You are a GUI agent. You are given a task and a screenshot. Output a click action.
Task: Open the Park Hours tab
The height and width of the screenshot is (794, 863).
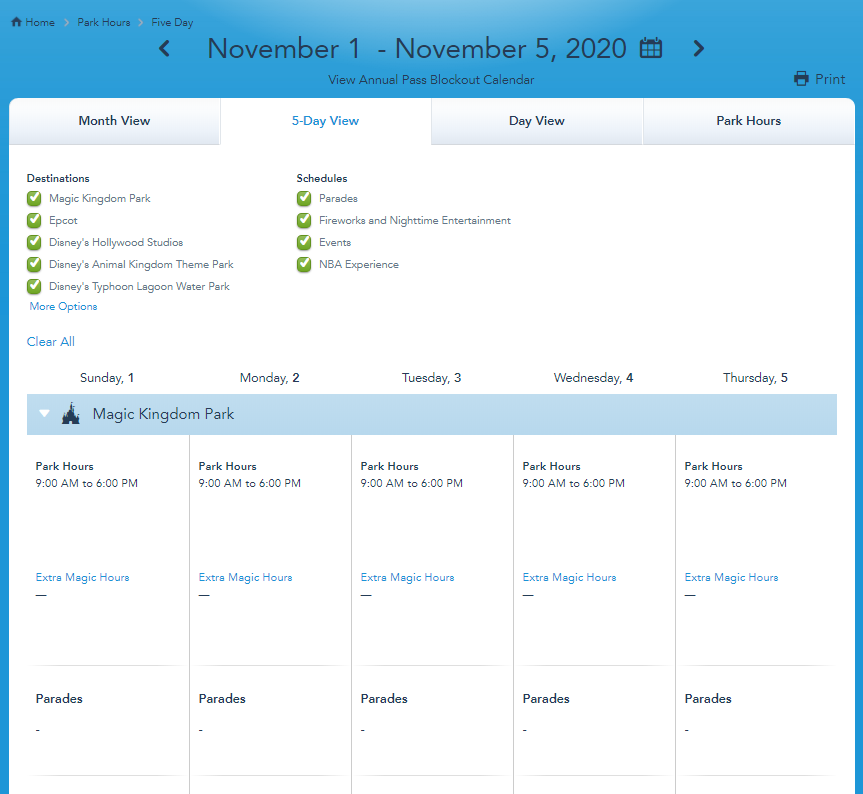click(748, 121)
